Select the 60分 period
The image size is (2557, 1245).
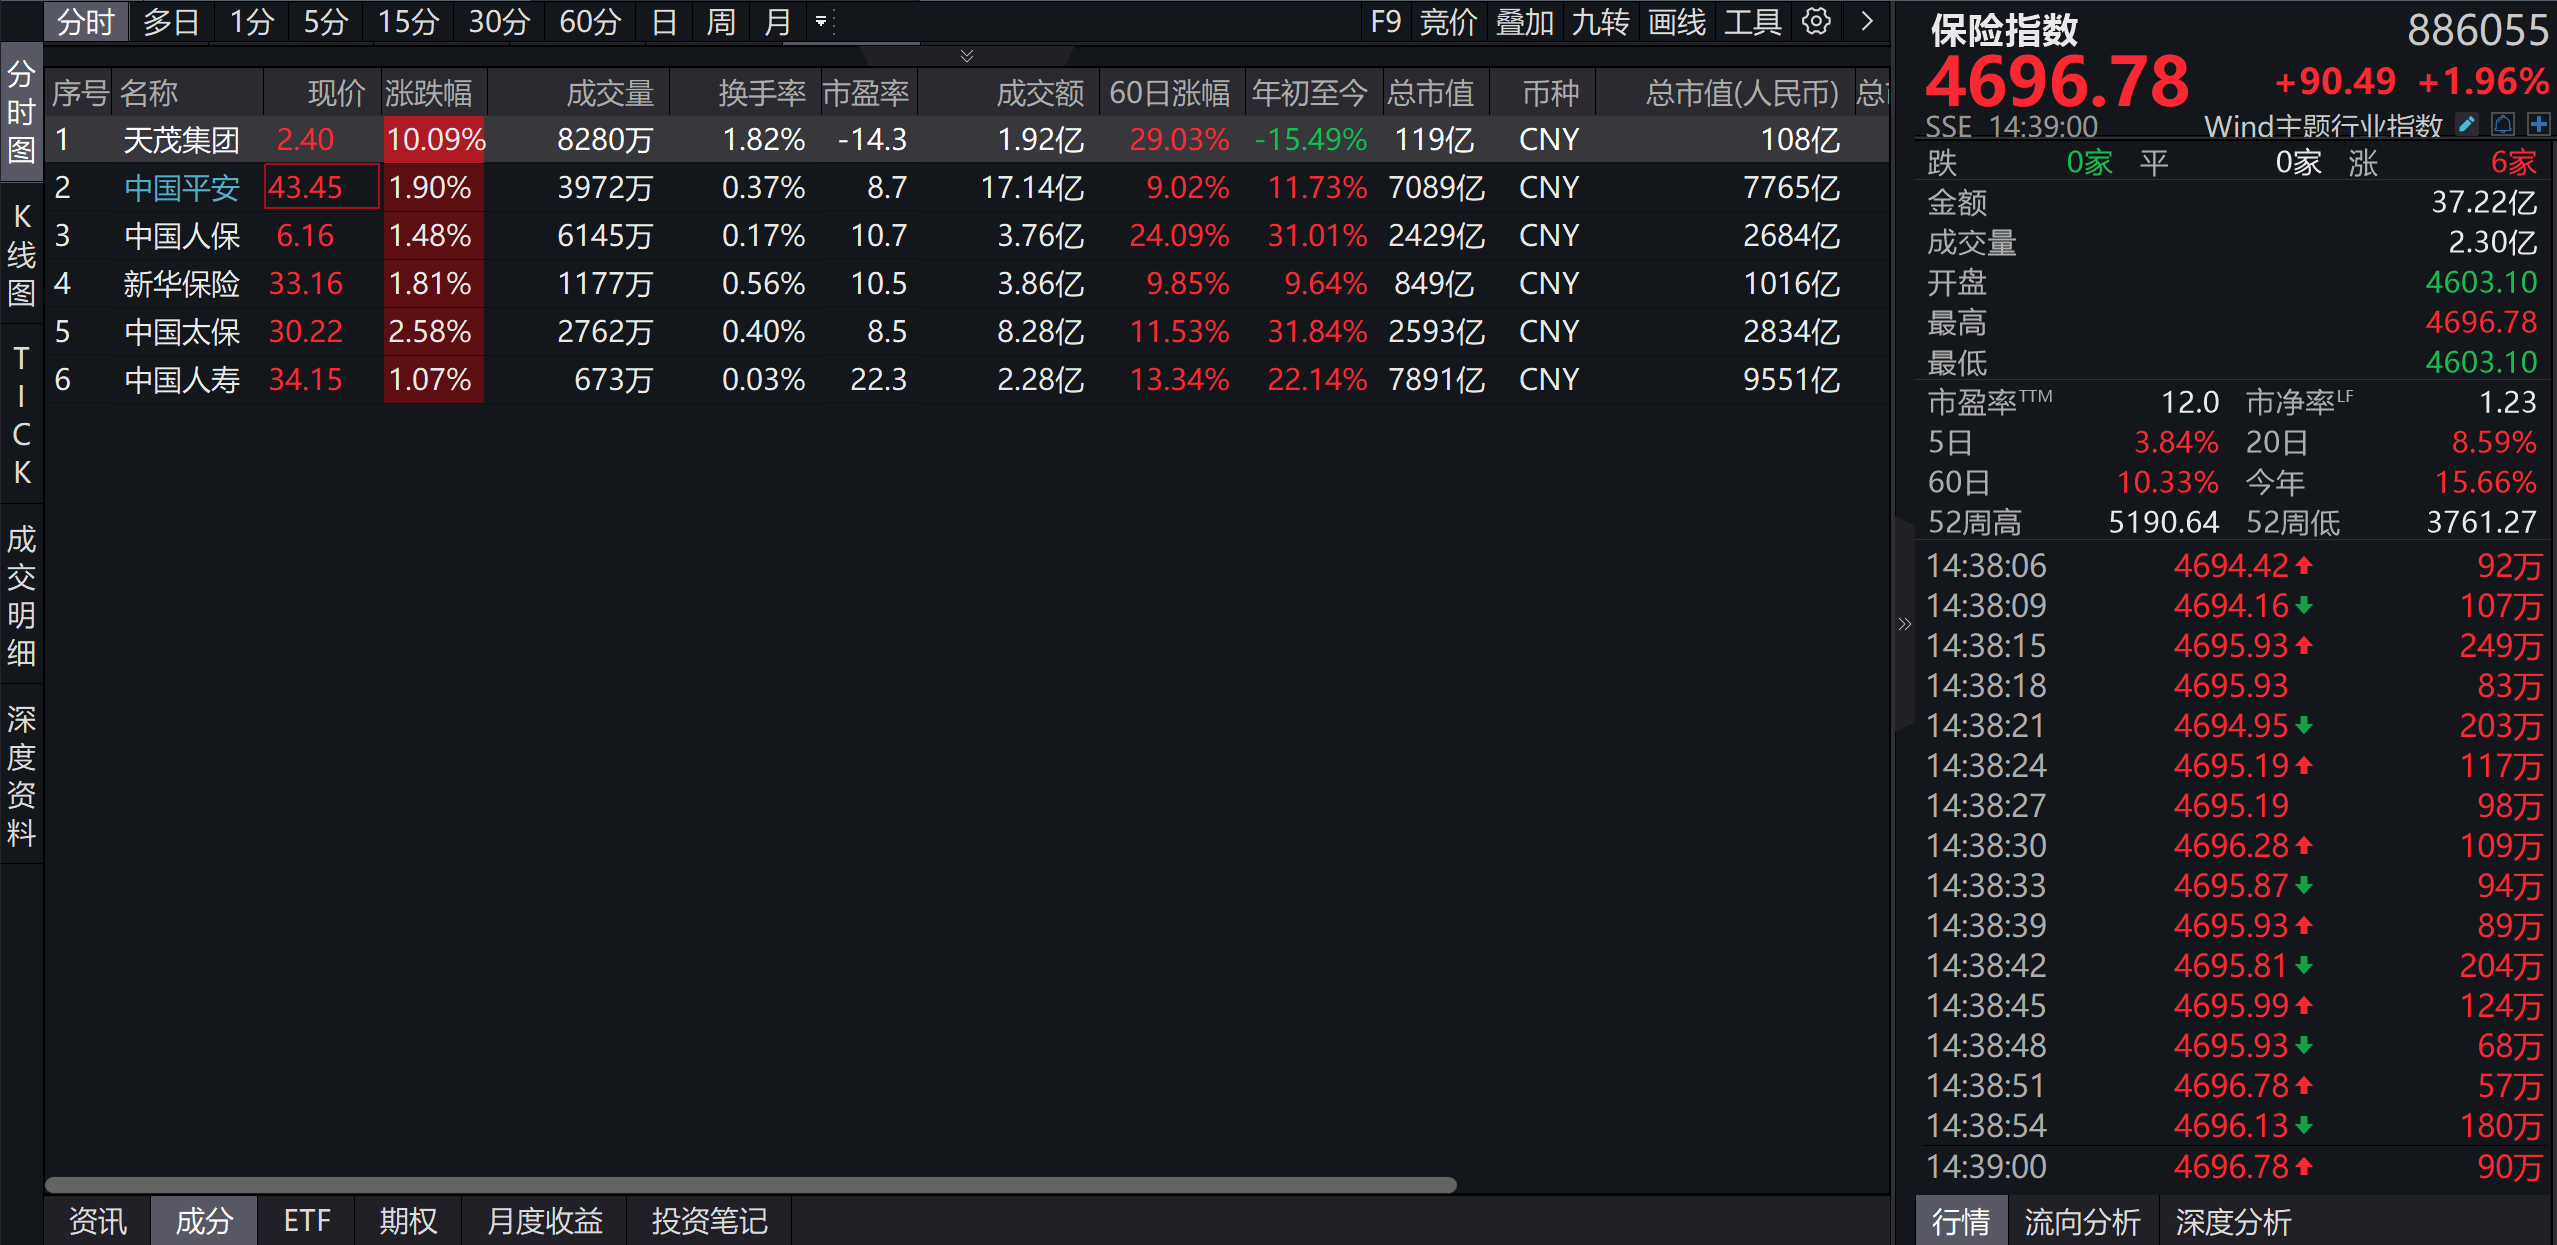tap(590, 21)
